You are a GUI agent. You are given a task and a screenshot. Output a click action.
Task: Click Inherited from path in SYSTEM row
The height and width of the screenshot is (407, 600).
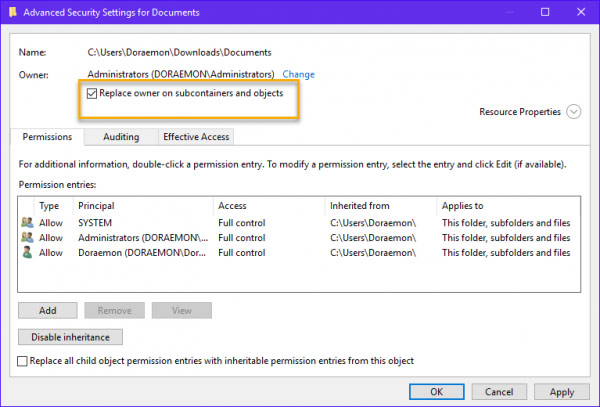[x=373, y=223]
